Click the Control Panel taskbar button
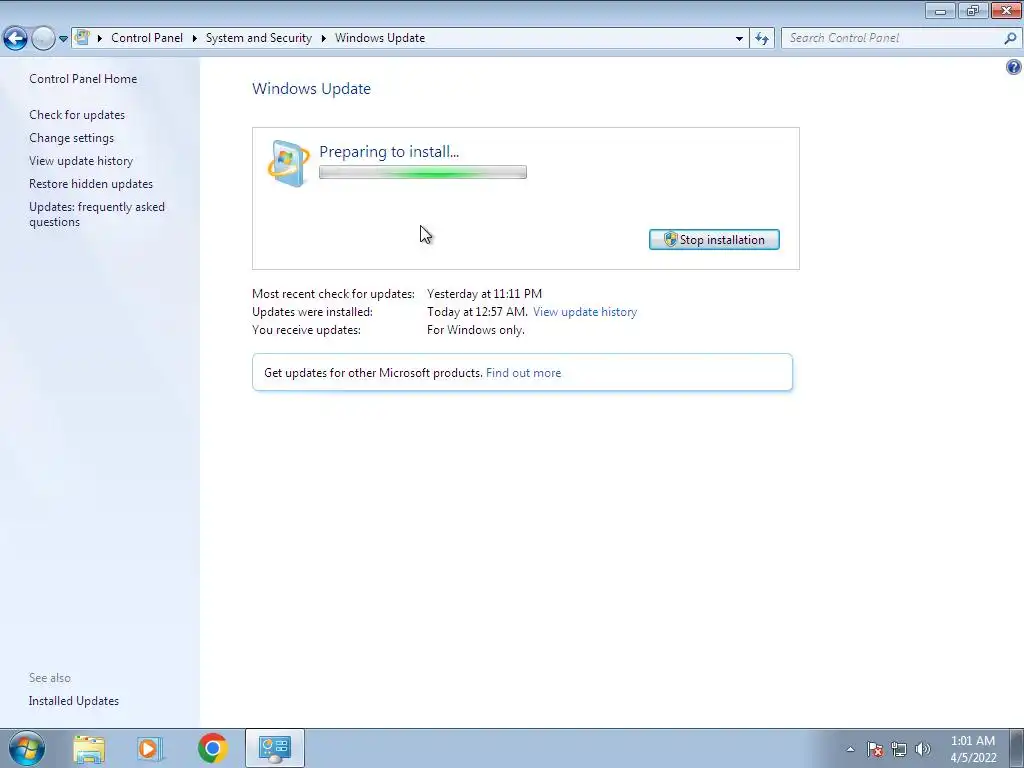This screenshot has width=1024, height=768. coord(275,748)
